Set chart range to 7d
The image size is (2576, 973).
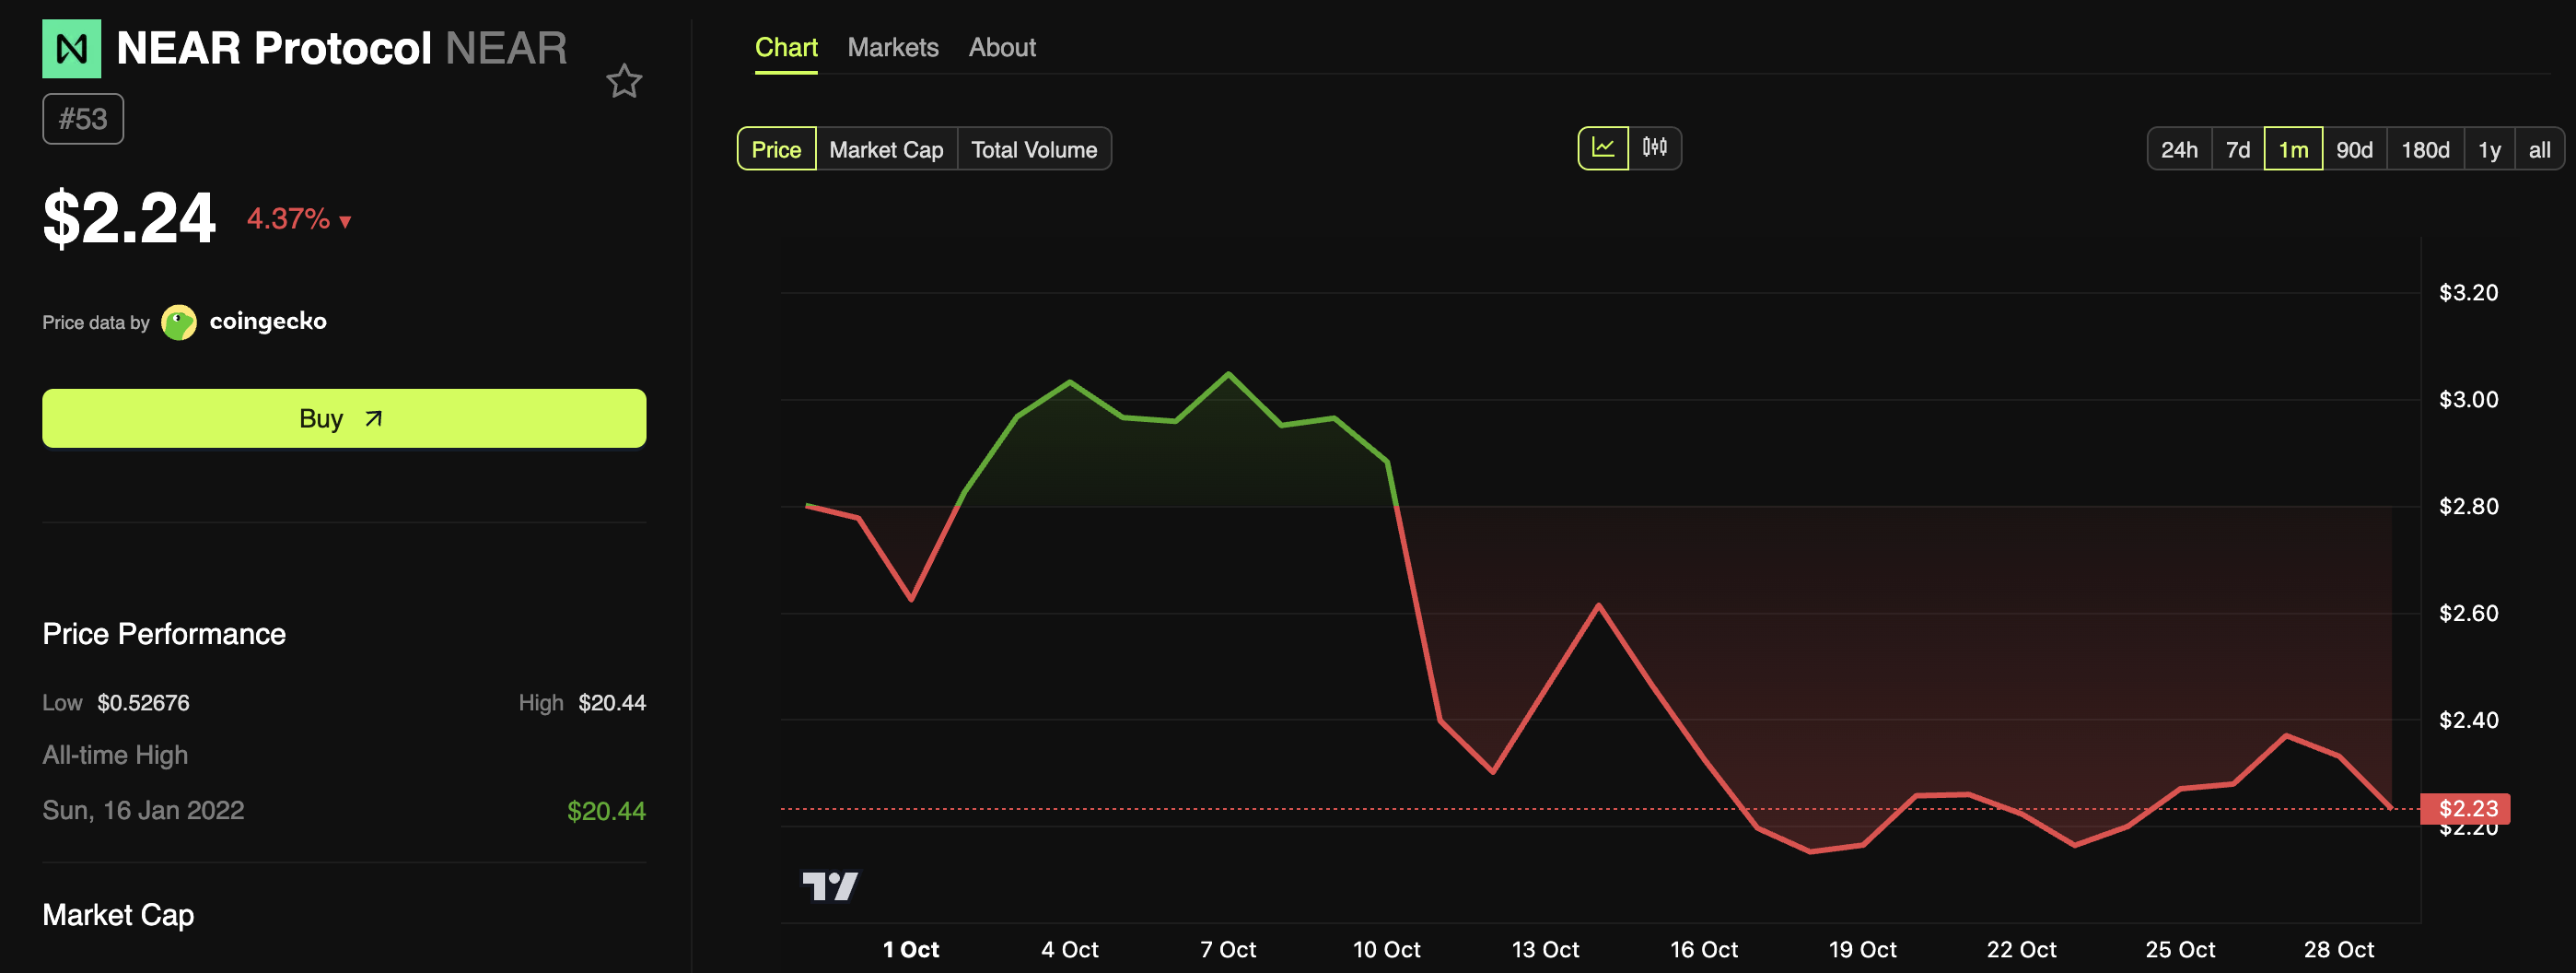[2238, 149]
